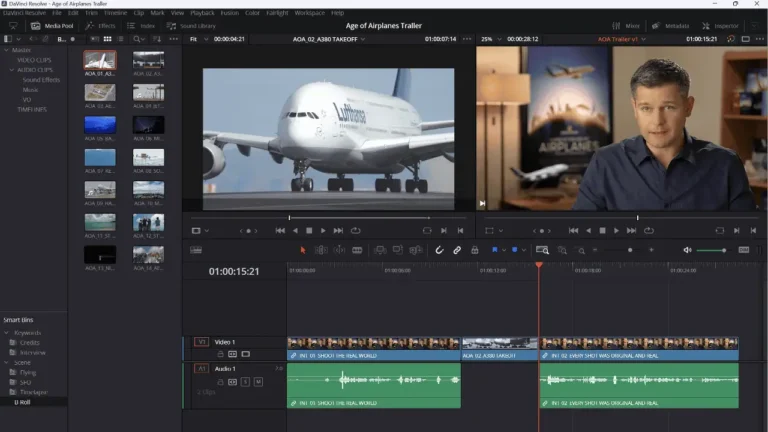Open the Metadata panel
The image size is (768, 432).
coord(671,26)
